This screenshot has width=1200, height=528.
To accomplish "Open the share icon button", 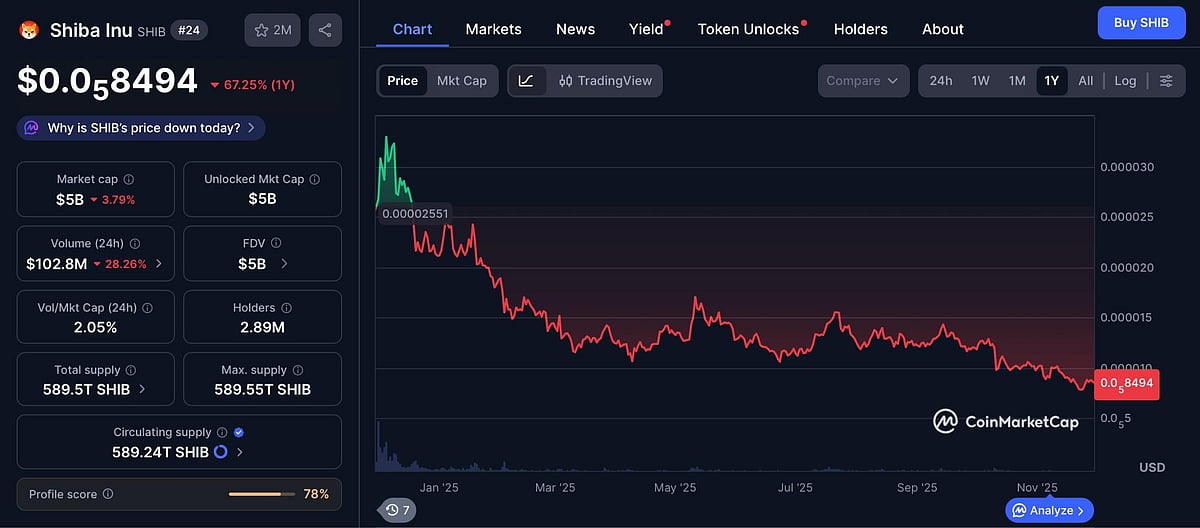I will (x=325, y=30).
